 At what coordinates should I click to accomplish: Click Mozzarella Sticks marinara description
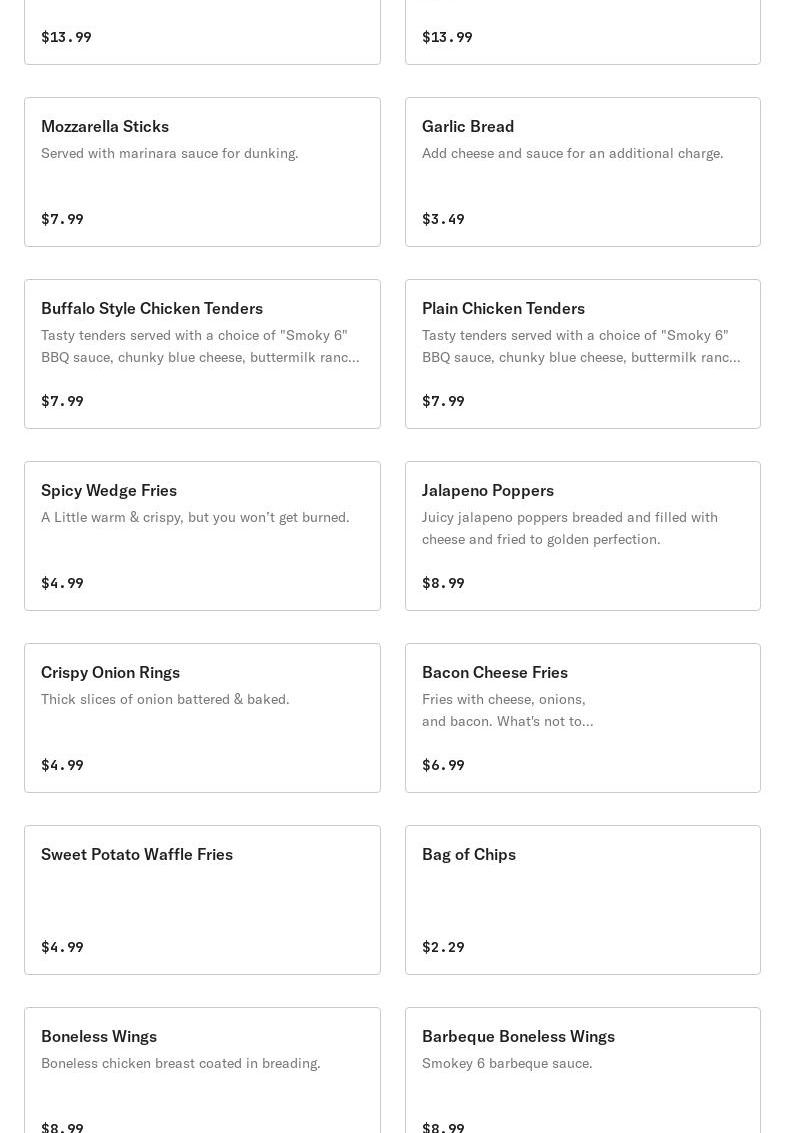[x=170, y=153]
